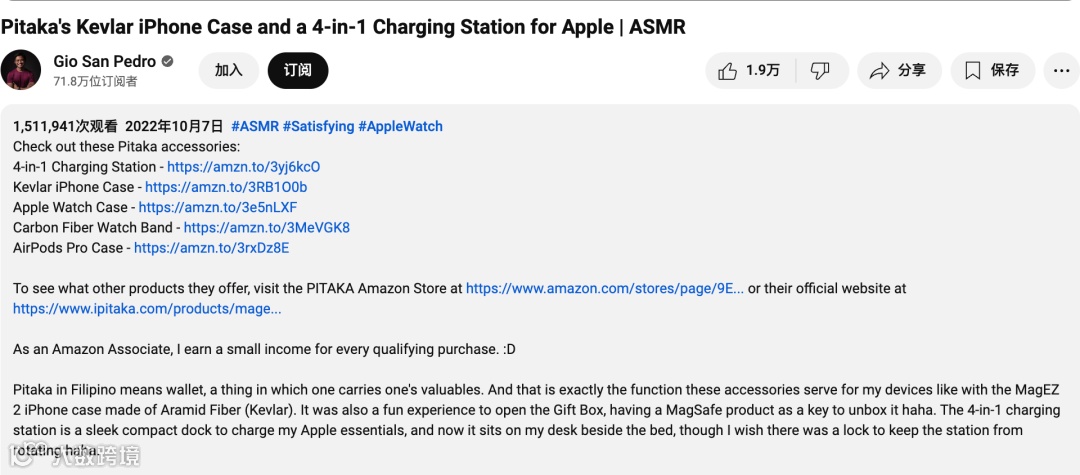Open the ipitaka.com official website link
The width and height of the screenshot is (1080, 475).
(147, 308)
